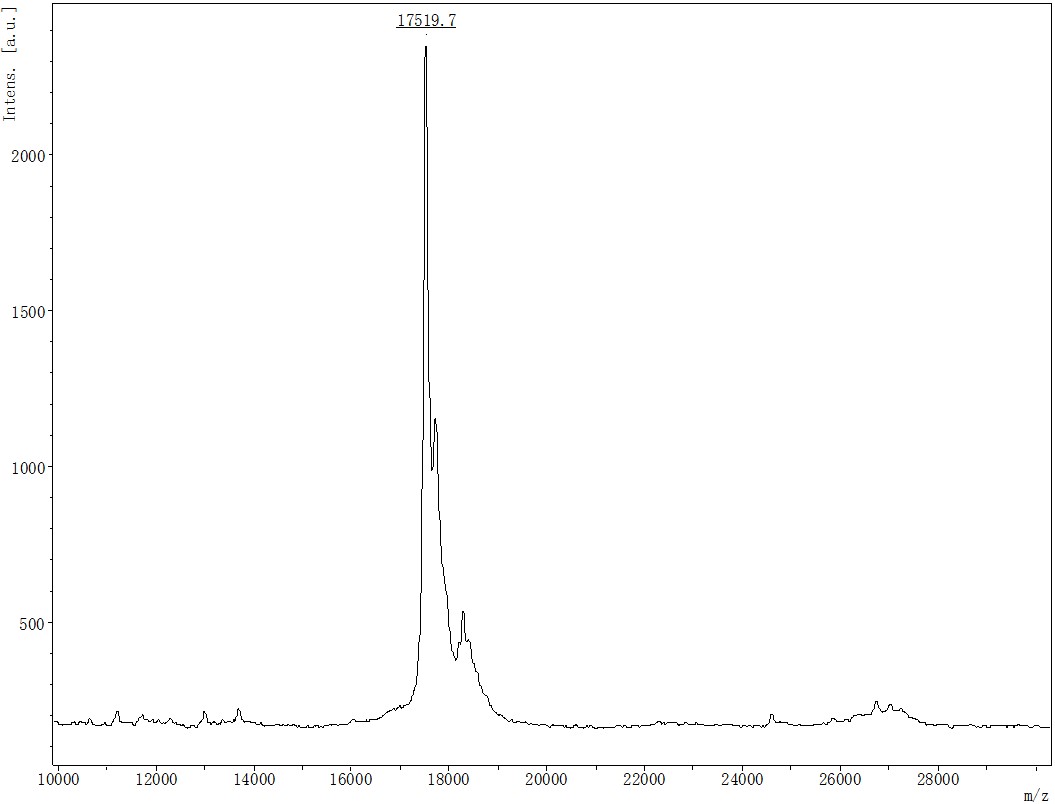This screenshot has height=804, width=1055.
Task: Select the x-axis tick label 16000
Action: 351,779
